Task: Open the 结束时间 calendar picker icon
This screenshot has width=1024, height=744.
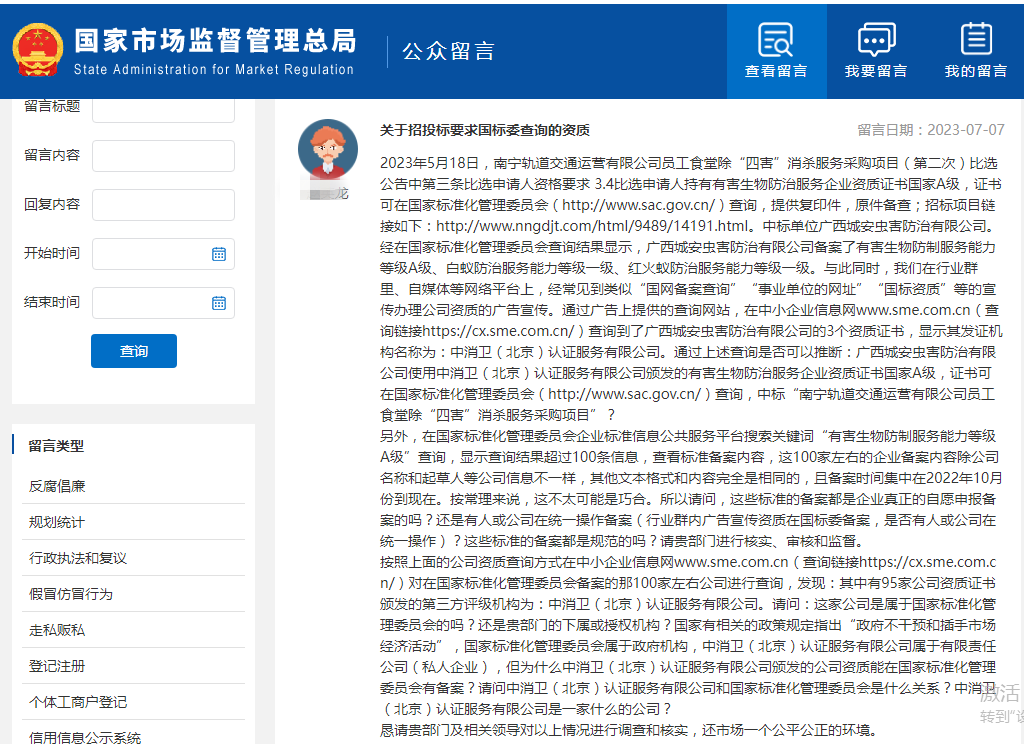Action: [219, 303]
